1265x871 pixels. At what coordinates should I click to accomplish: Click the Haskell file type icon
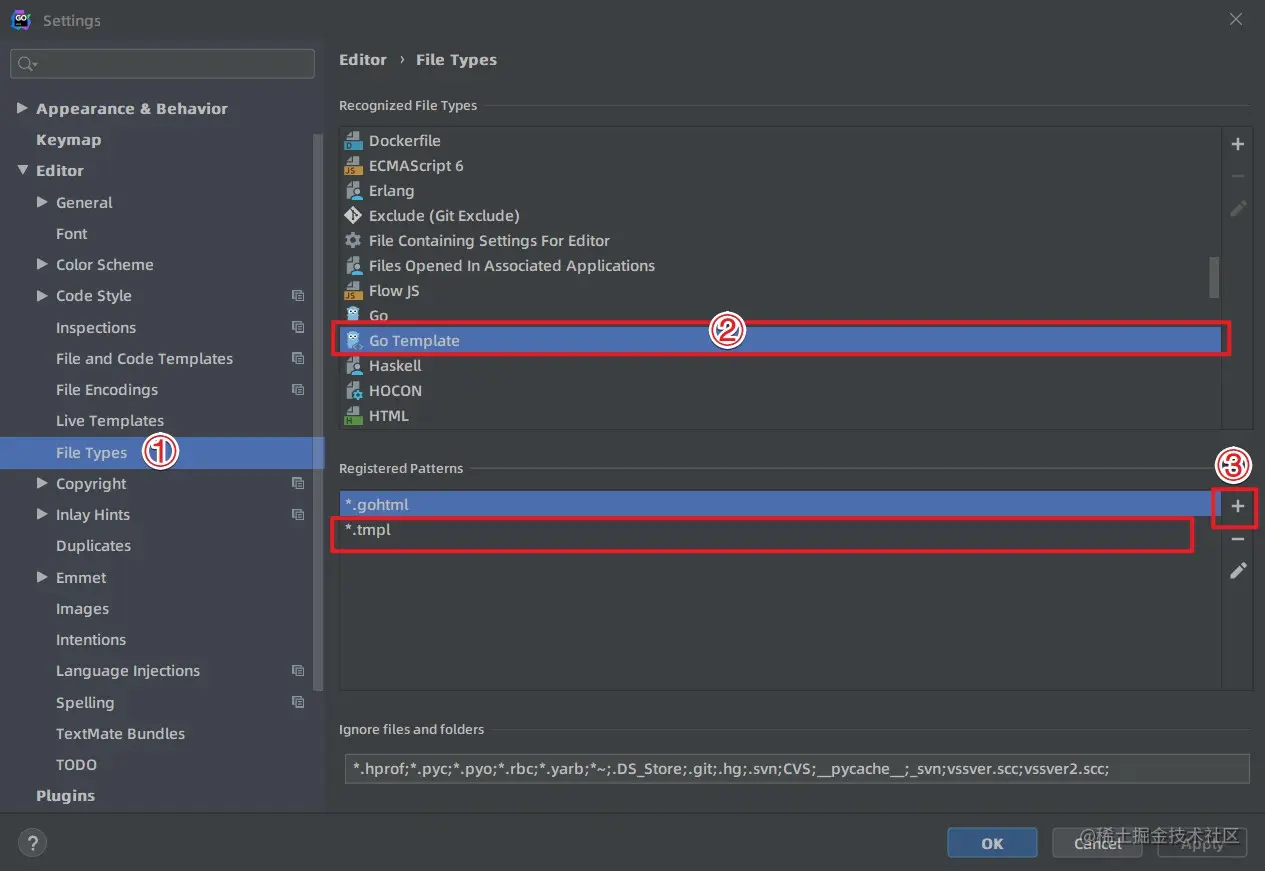(352, 366)
